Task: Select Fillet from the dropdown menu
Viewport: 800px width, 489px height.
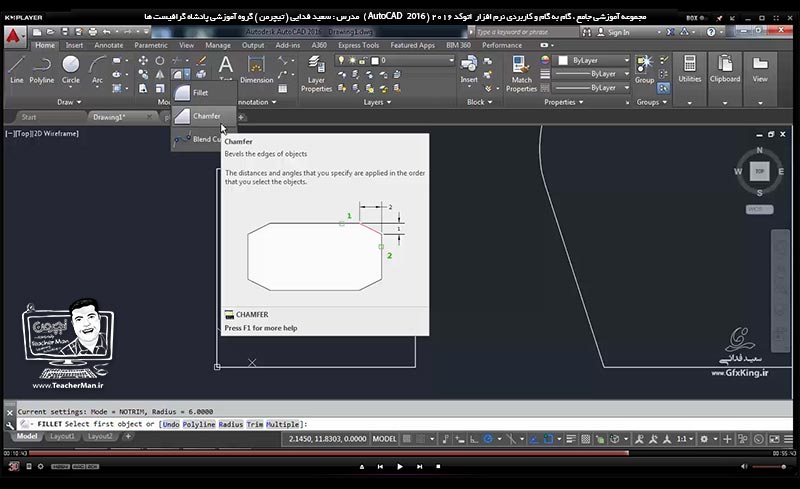Action: (204, 93)
